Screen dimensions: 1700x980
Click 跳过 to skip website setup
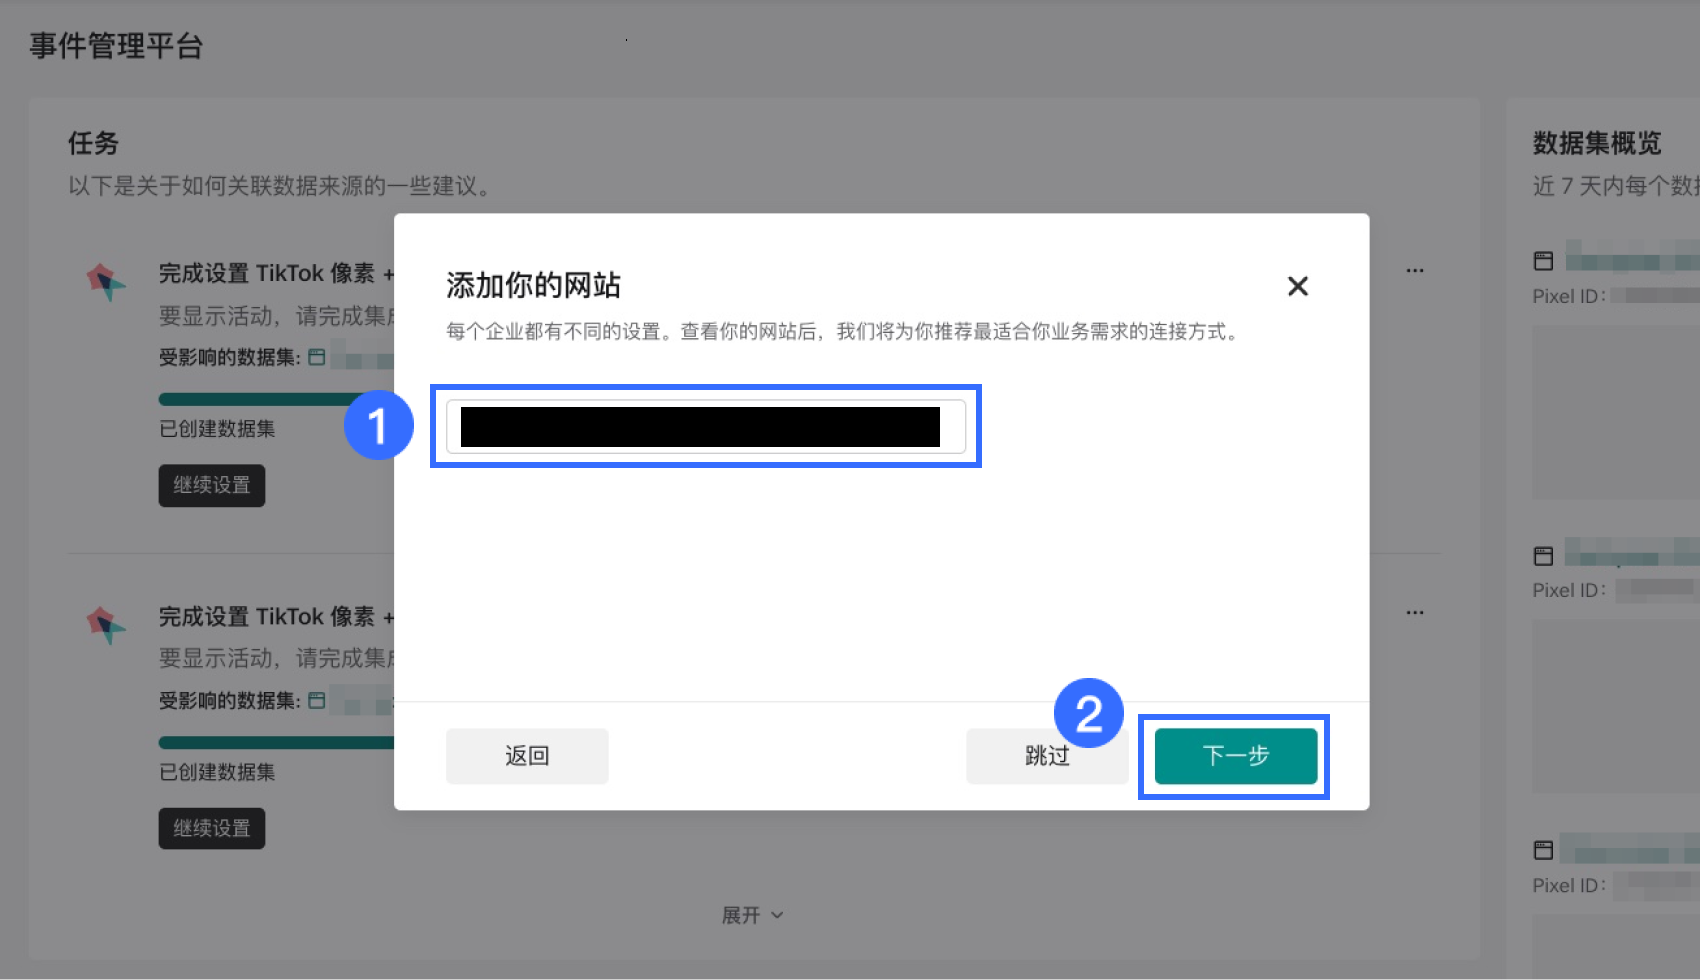pyautogui.click(x=1046, y=756)
